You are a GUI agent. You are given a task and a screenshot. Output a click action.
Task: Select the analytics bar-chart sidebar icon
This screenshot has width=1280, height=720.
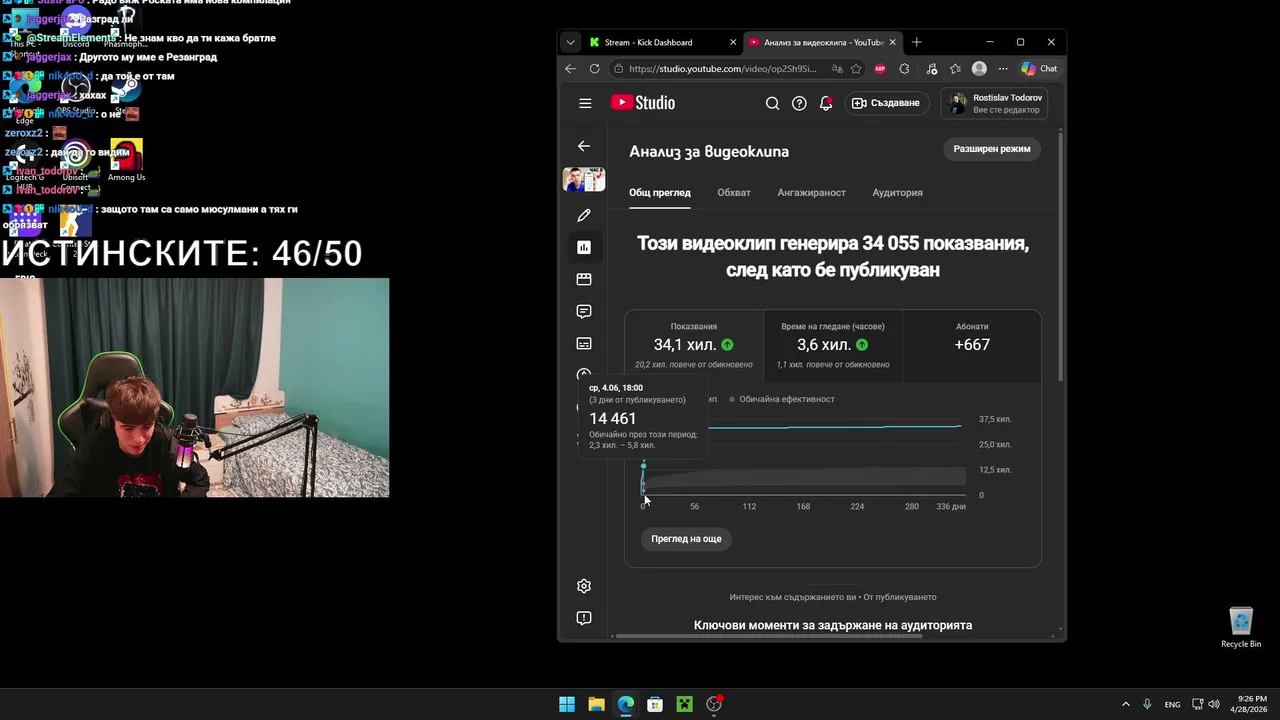pyautogui.click(x=584, y=247)
